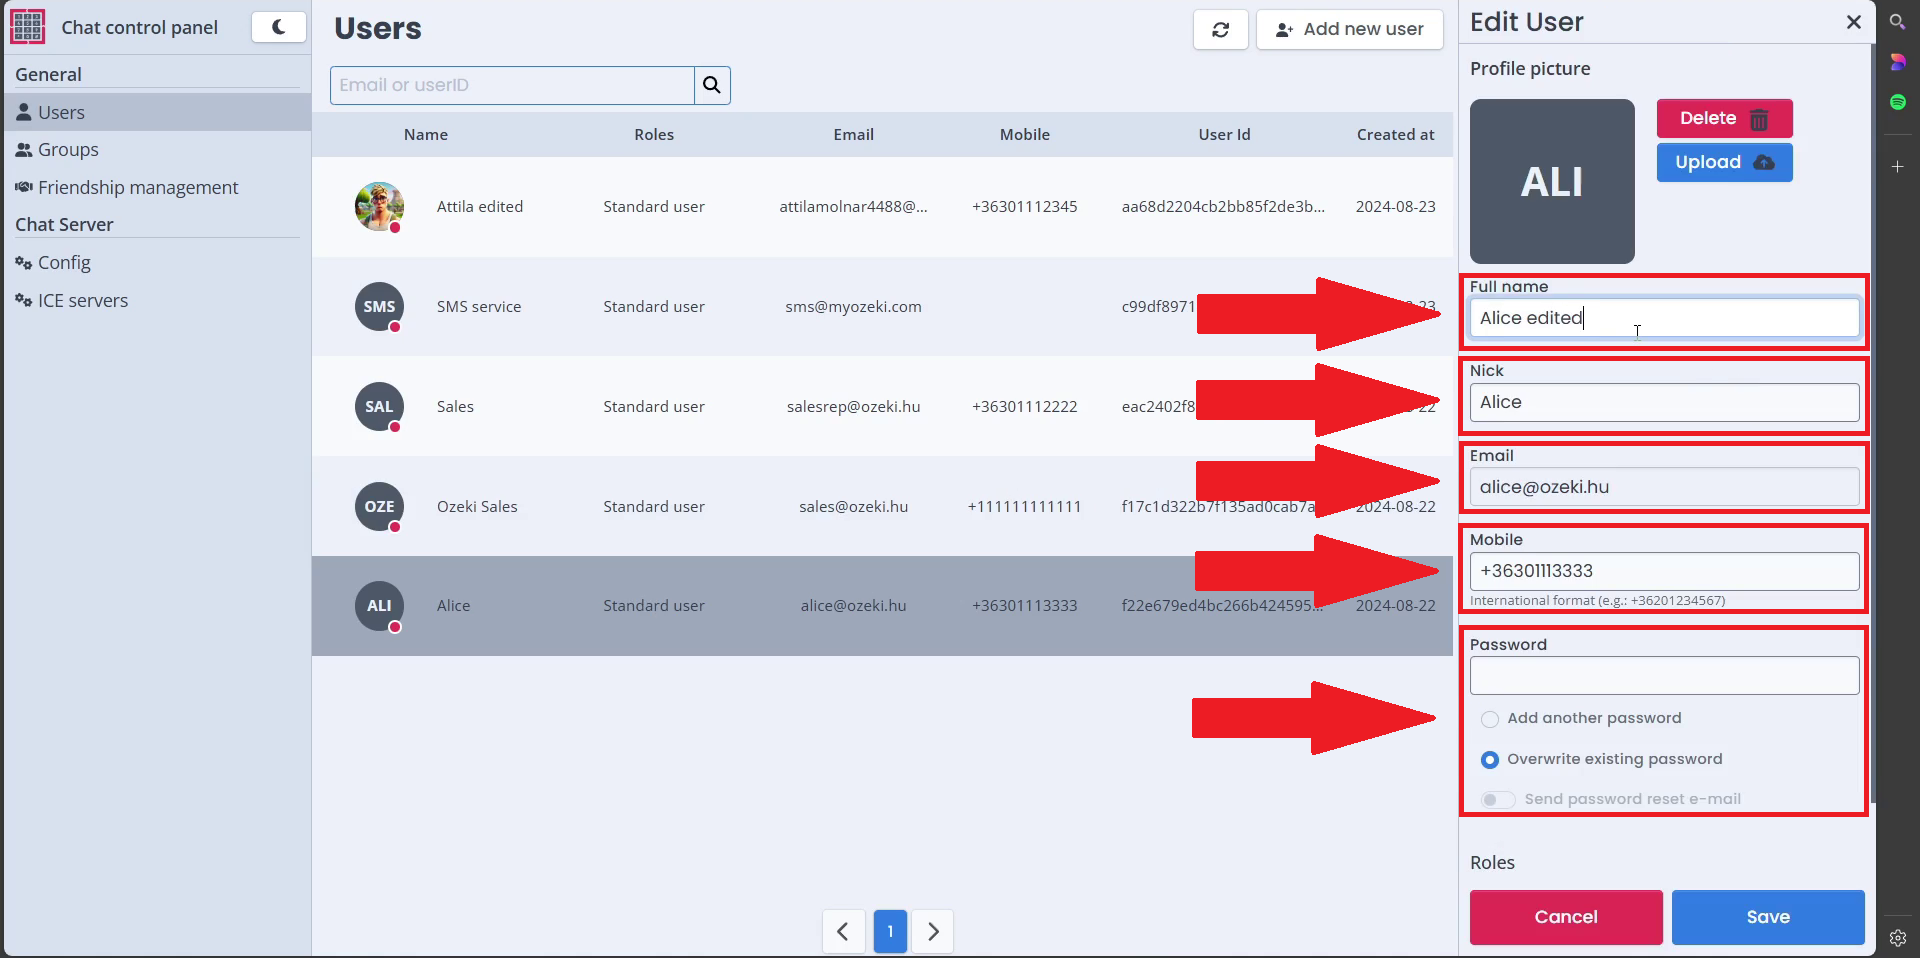Open browser sidebar settings gear
This screenshot has height=958, width=1920.
coord(1897,937)
